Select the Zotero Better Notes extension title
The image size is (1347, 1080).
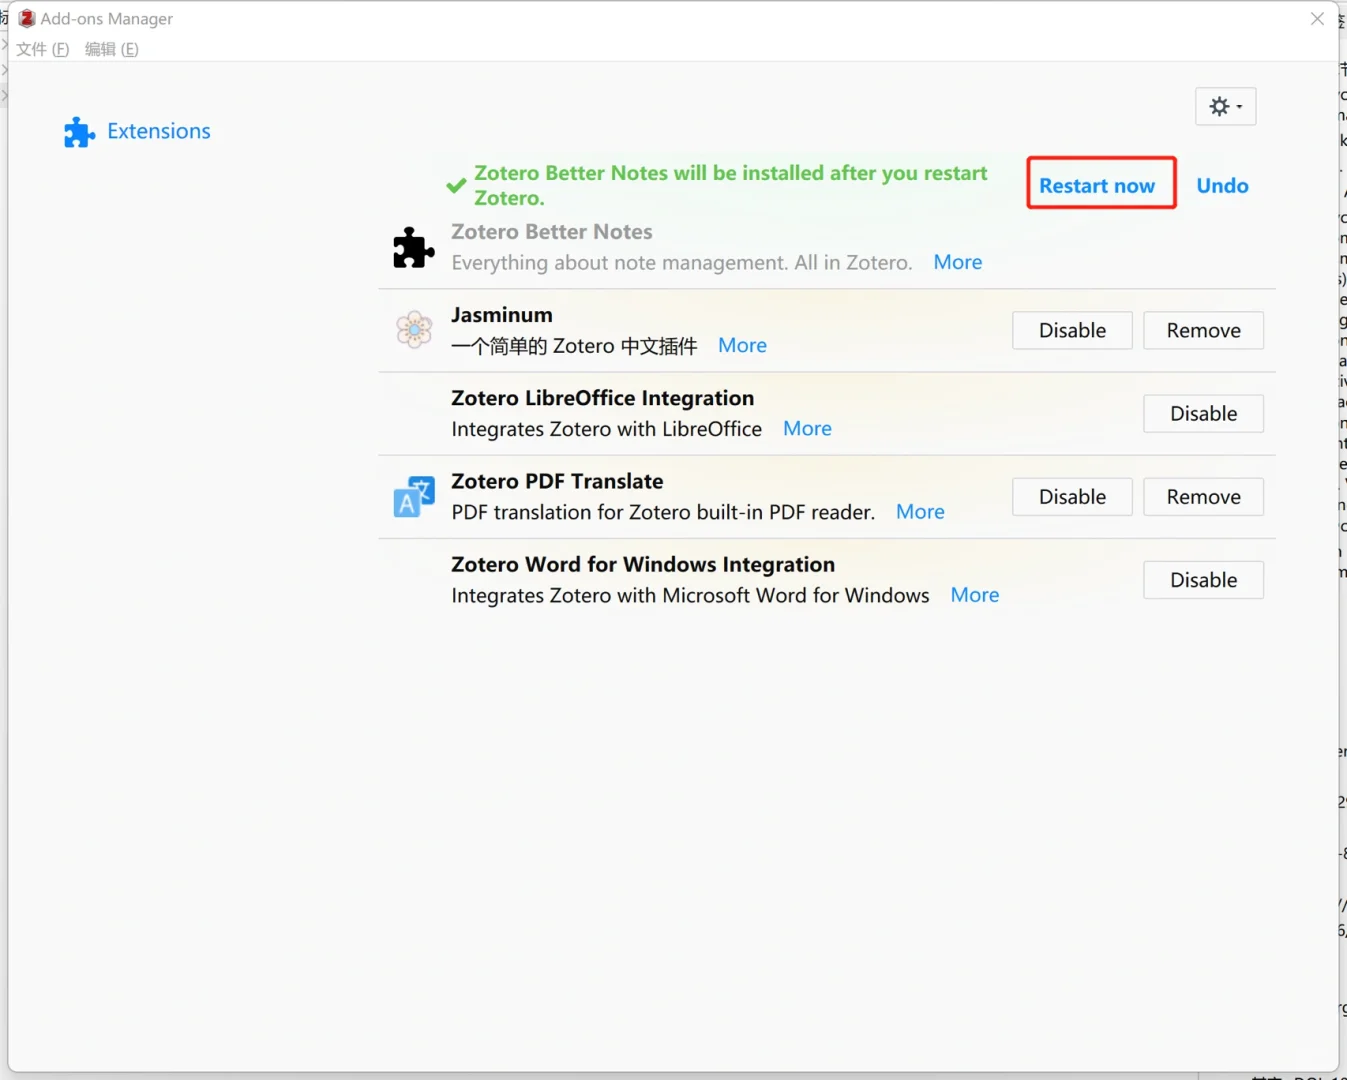pos(552,232)
